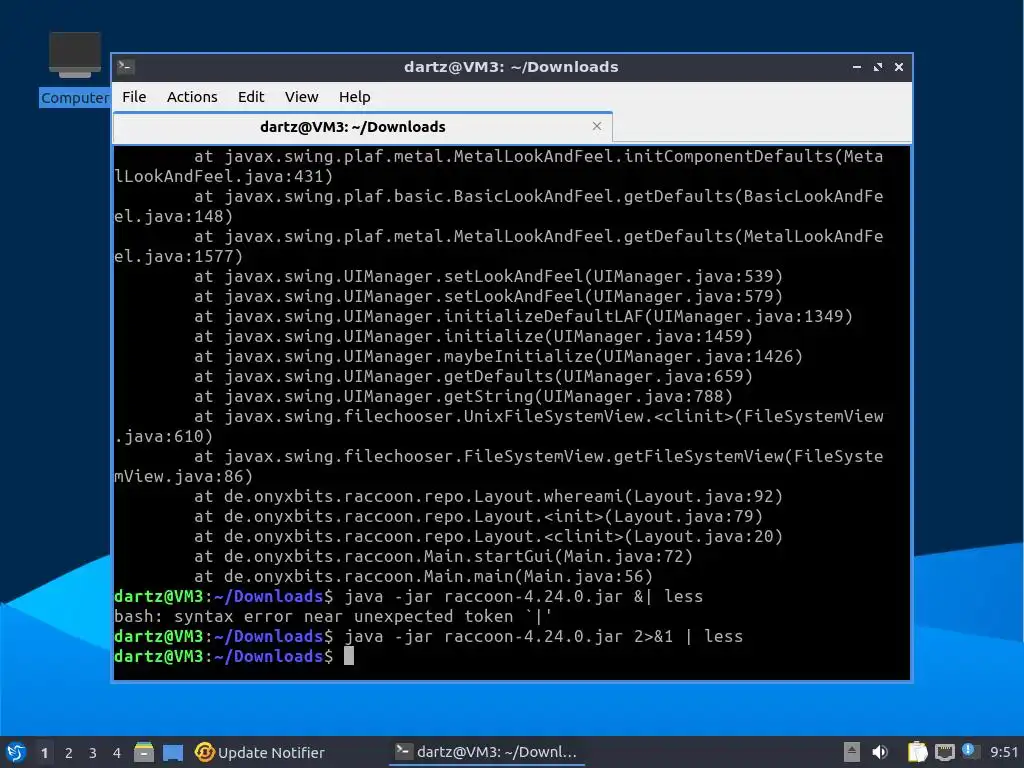The height and width of the screenshot is (768, 1024).
Task: Open the Lubuntu start menu
Action: (16, 752)
